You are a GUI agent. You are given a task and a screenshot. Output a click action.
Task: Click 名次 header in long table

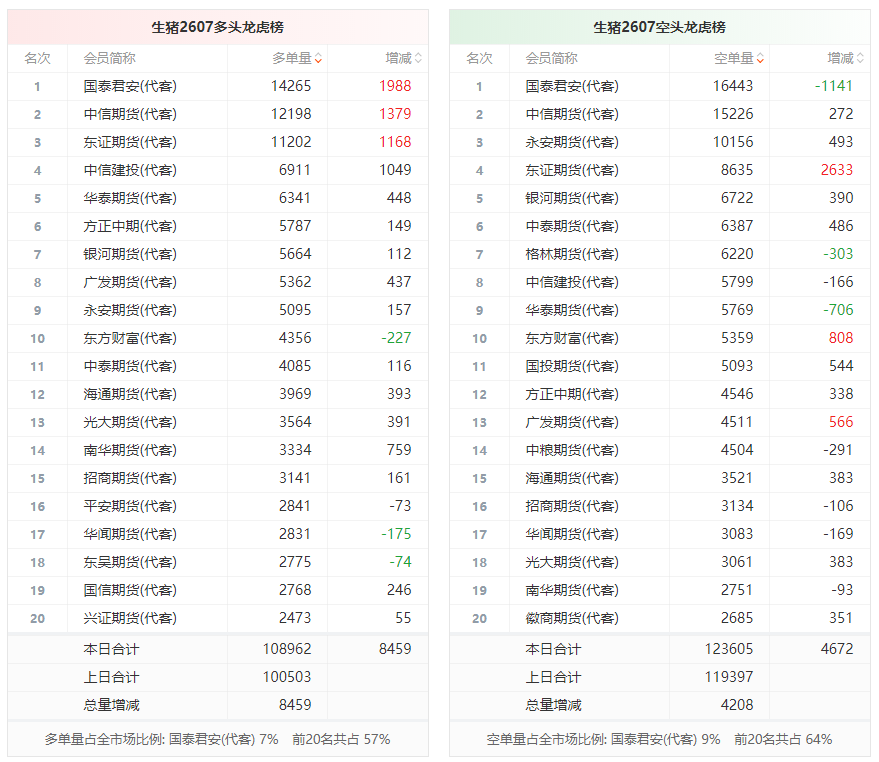(x=38, y=58)
